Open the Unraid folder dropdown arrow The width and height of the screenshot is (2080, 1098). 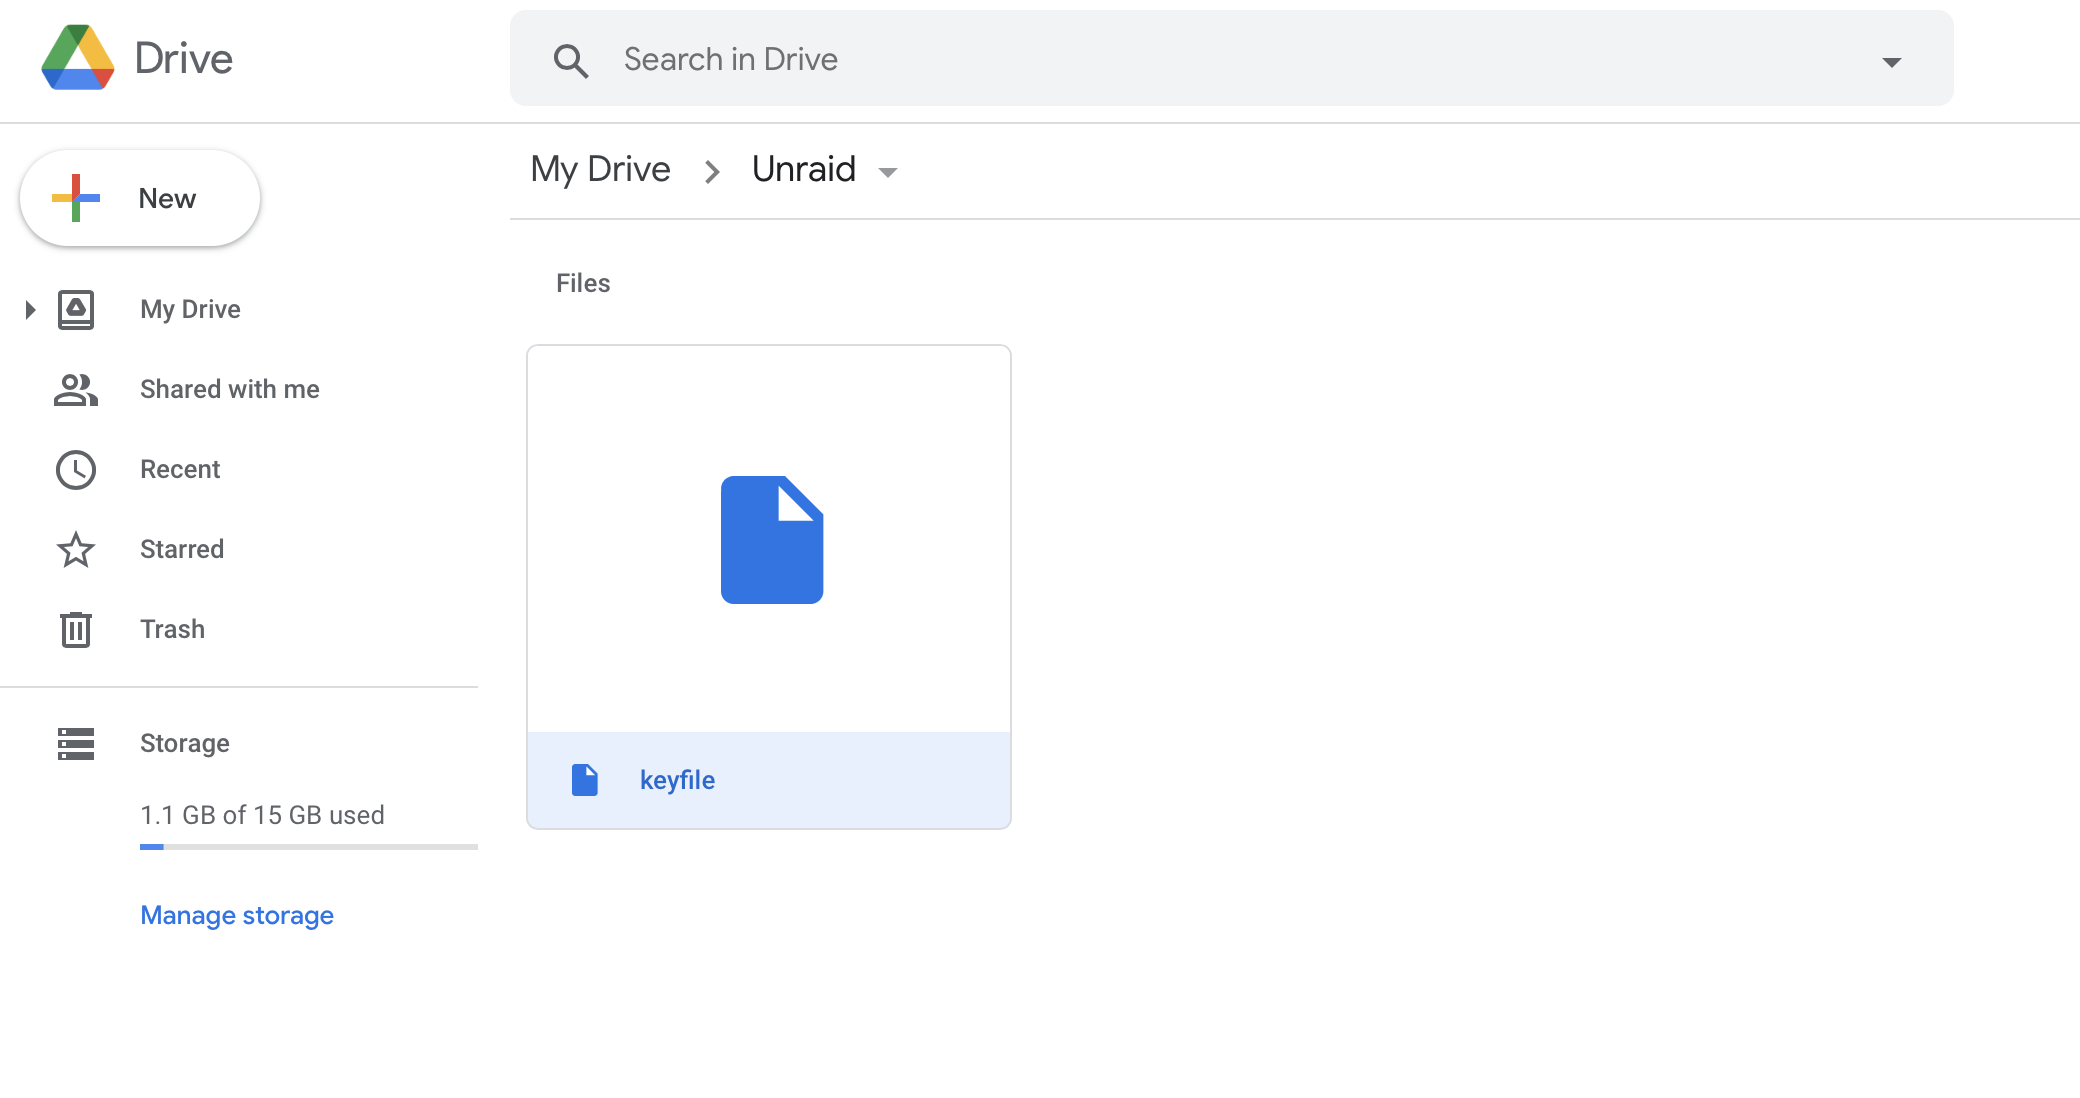[x=888, y=172]
